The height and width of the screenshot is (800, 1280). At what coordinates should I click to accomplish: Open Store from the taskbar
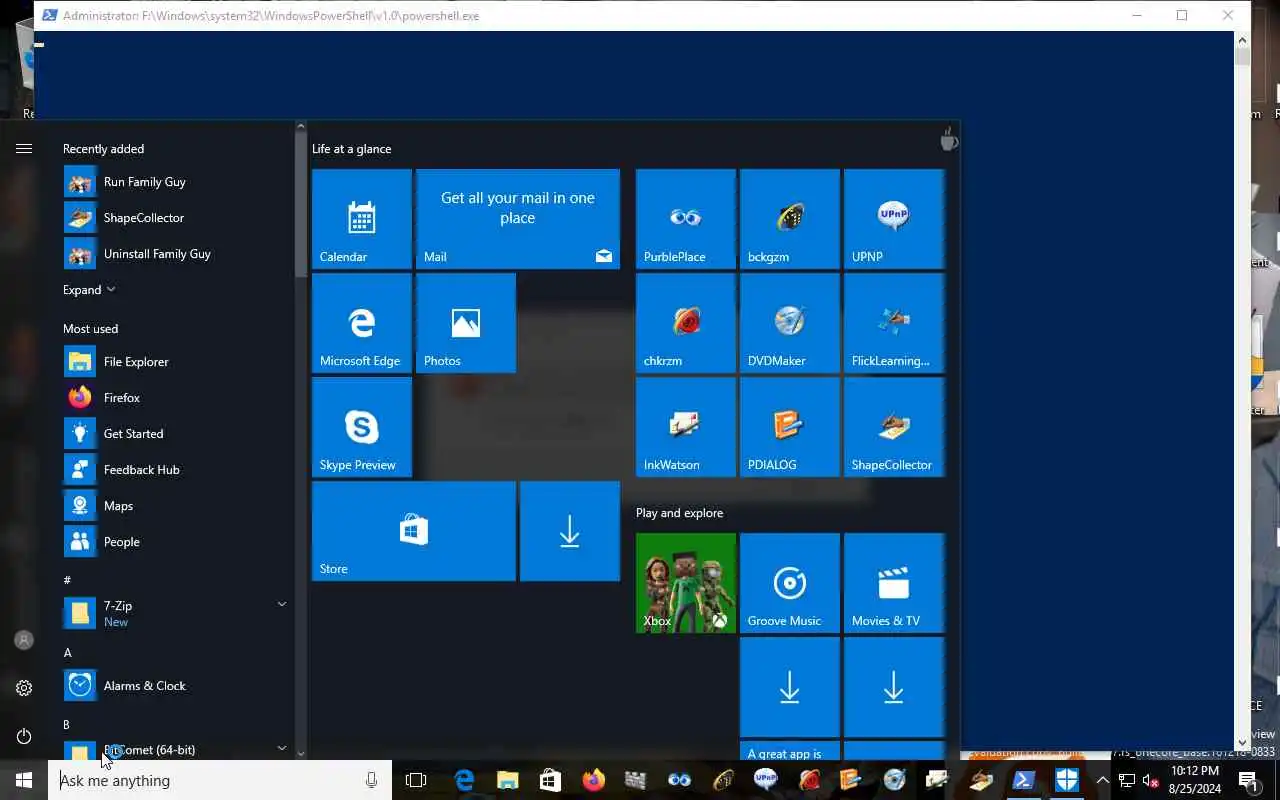tap(550, 780)
